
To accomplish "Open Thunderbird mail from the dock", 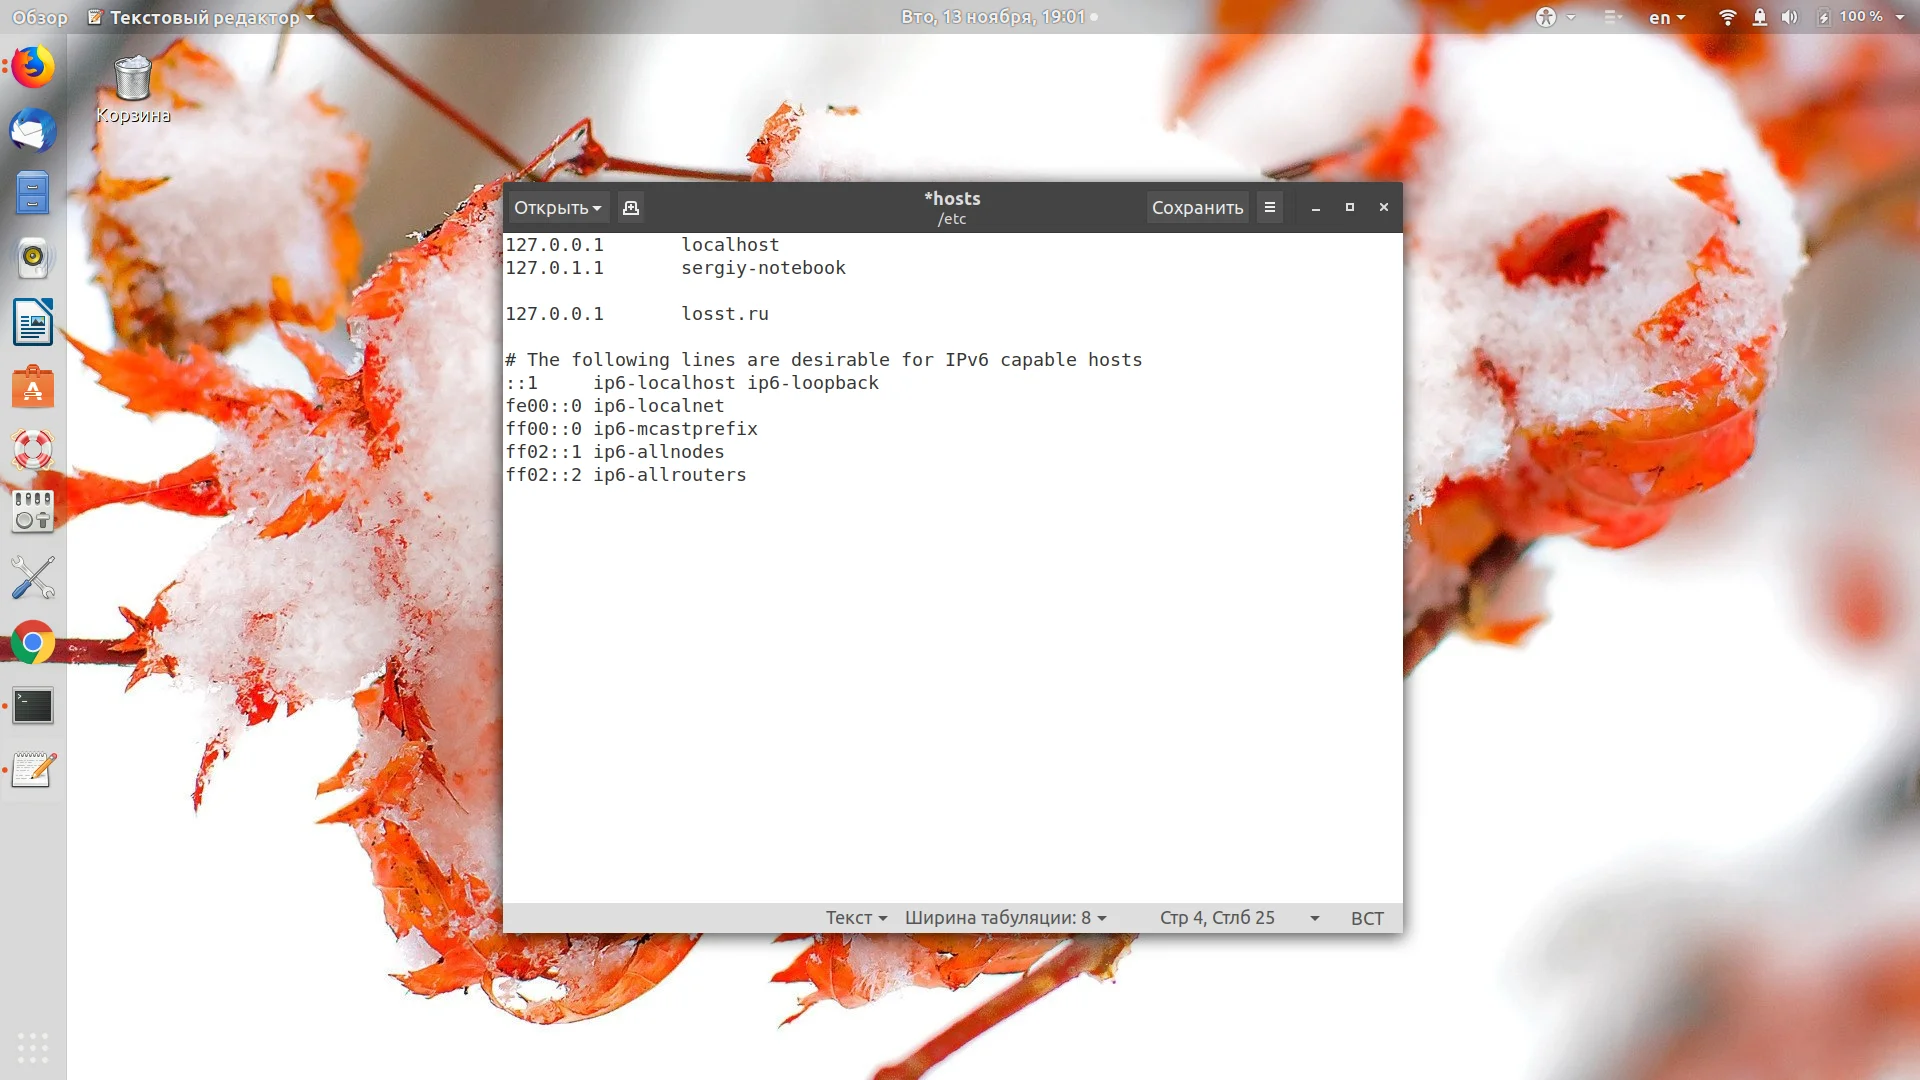I will pyautogui.click(x=33, y=131).
